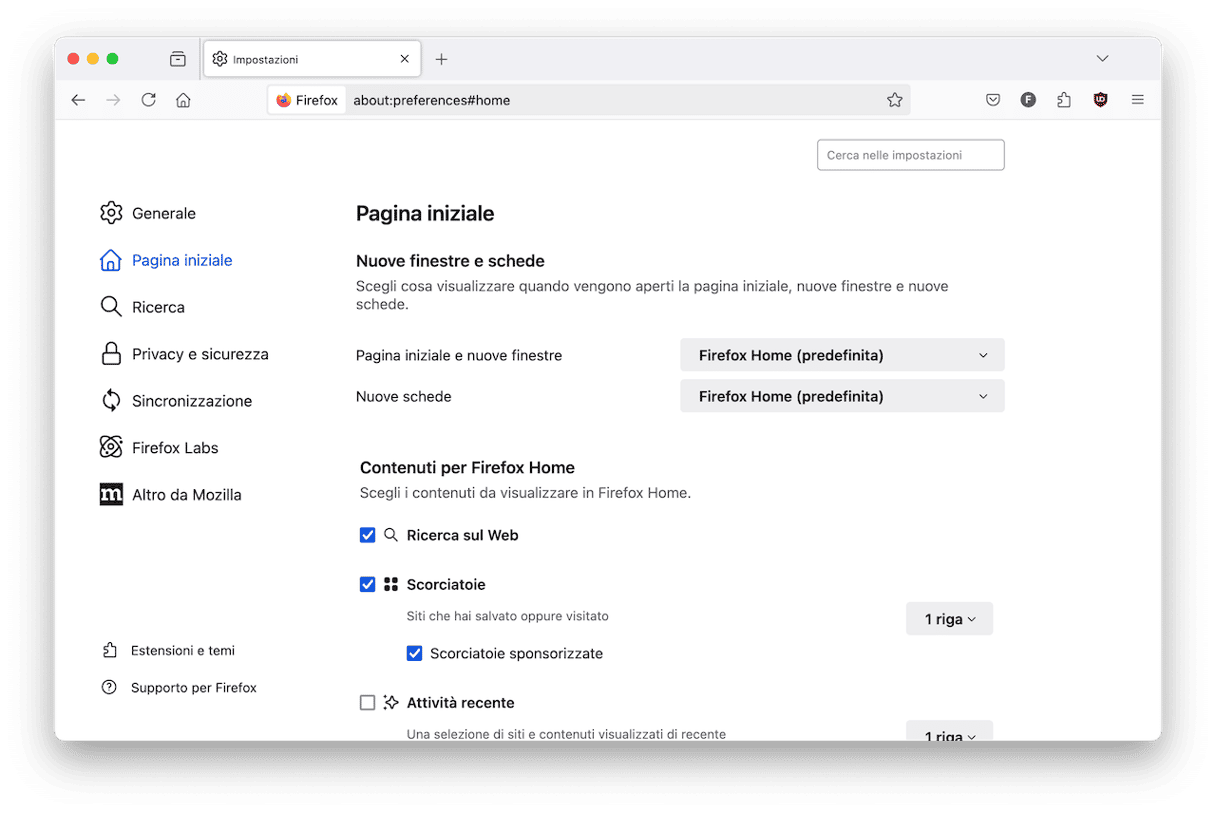
Task: Reload the current page
Action: (x=148, y=100)
